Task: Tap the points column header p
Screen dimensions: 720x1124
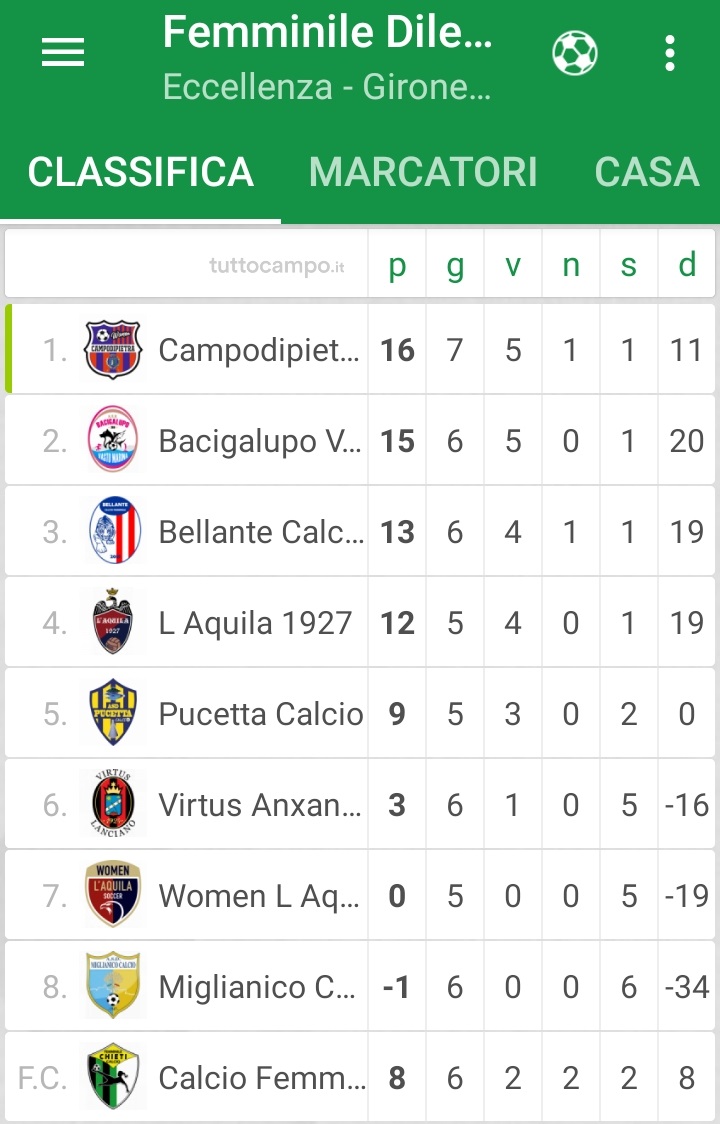Action: tap(397, 265)
